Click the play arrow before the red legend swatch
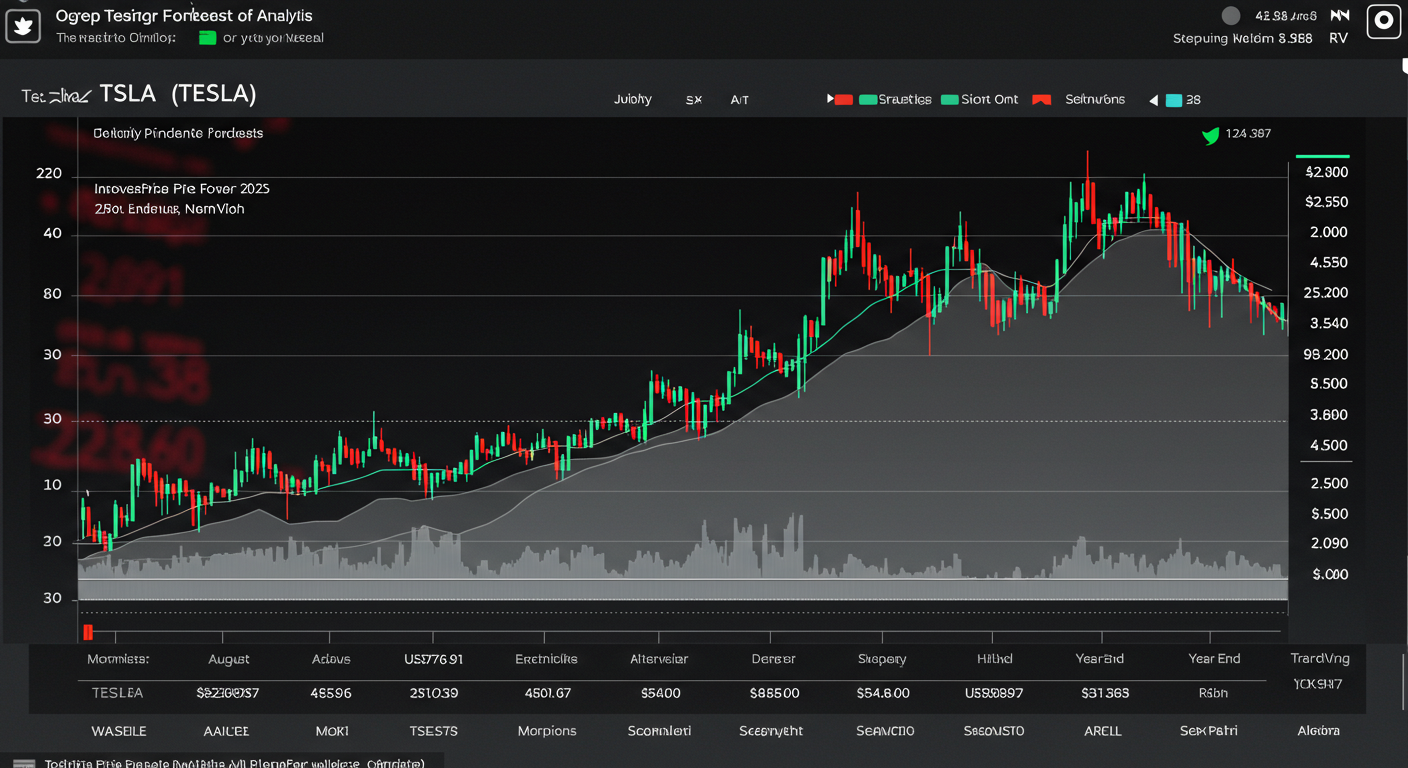 (x=830, y=100)
